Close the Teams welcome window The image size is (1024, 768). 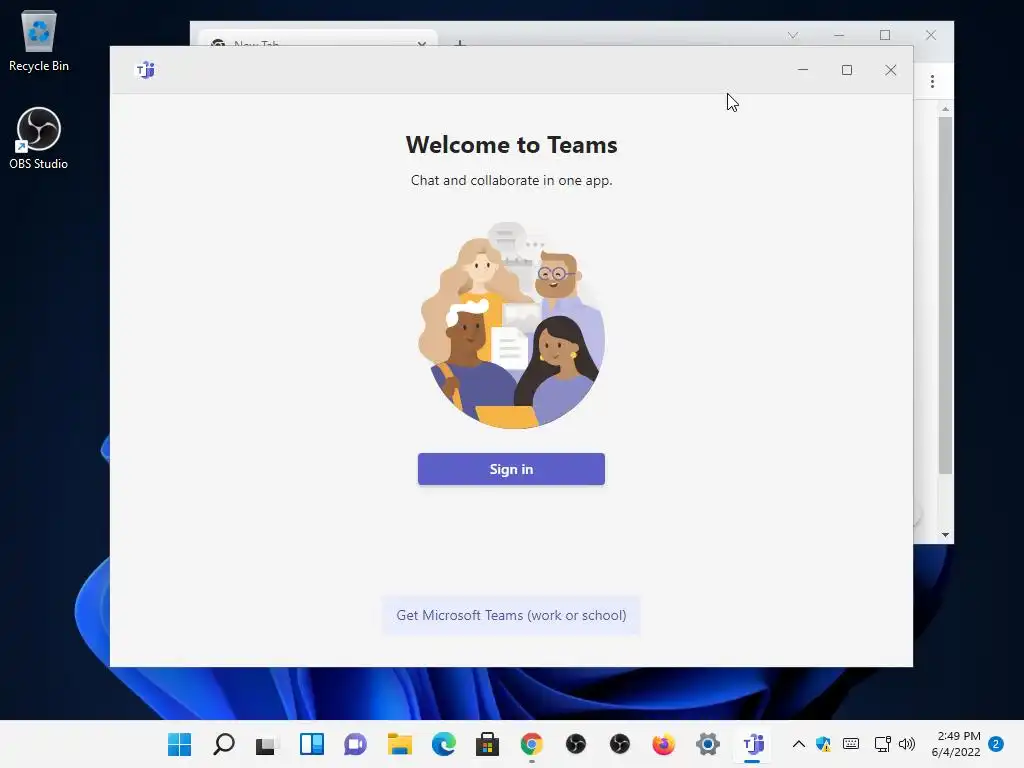890,70
